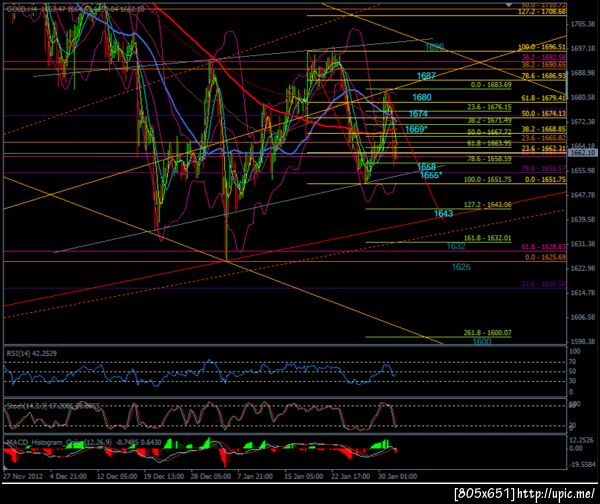This screenshot has height=504, width=600.
Task: Click the 4 Dec 21:00 time label
Action: 68,476
